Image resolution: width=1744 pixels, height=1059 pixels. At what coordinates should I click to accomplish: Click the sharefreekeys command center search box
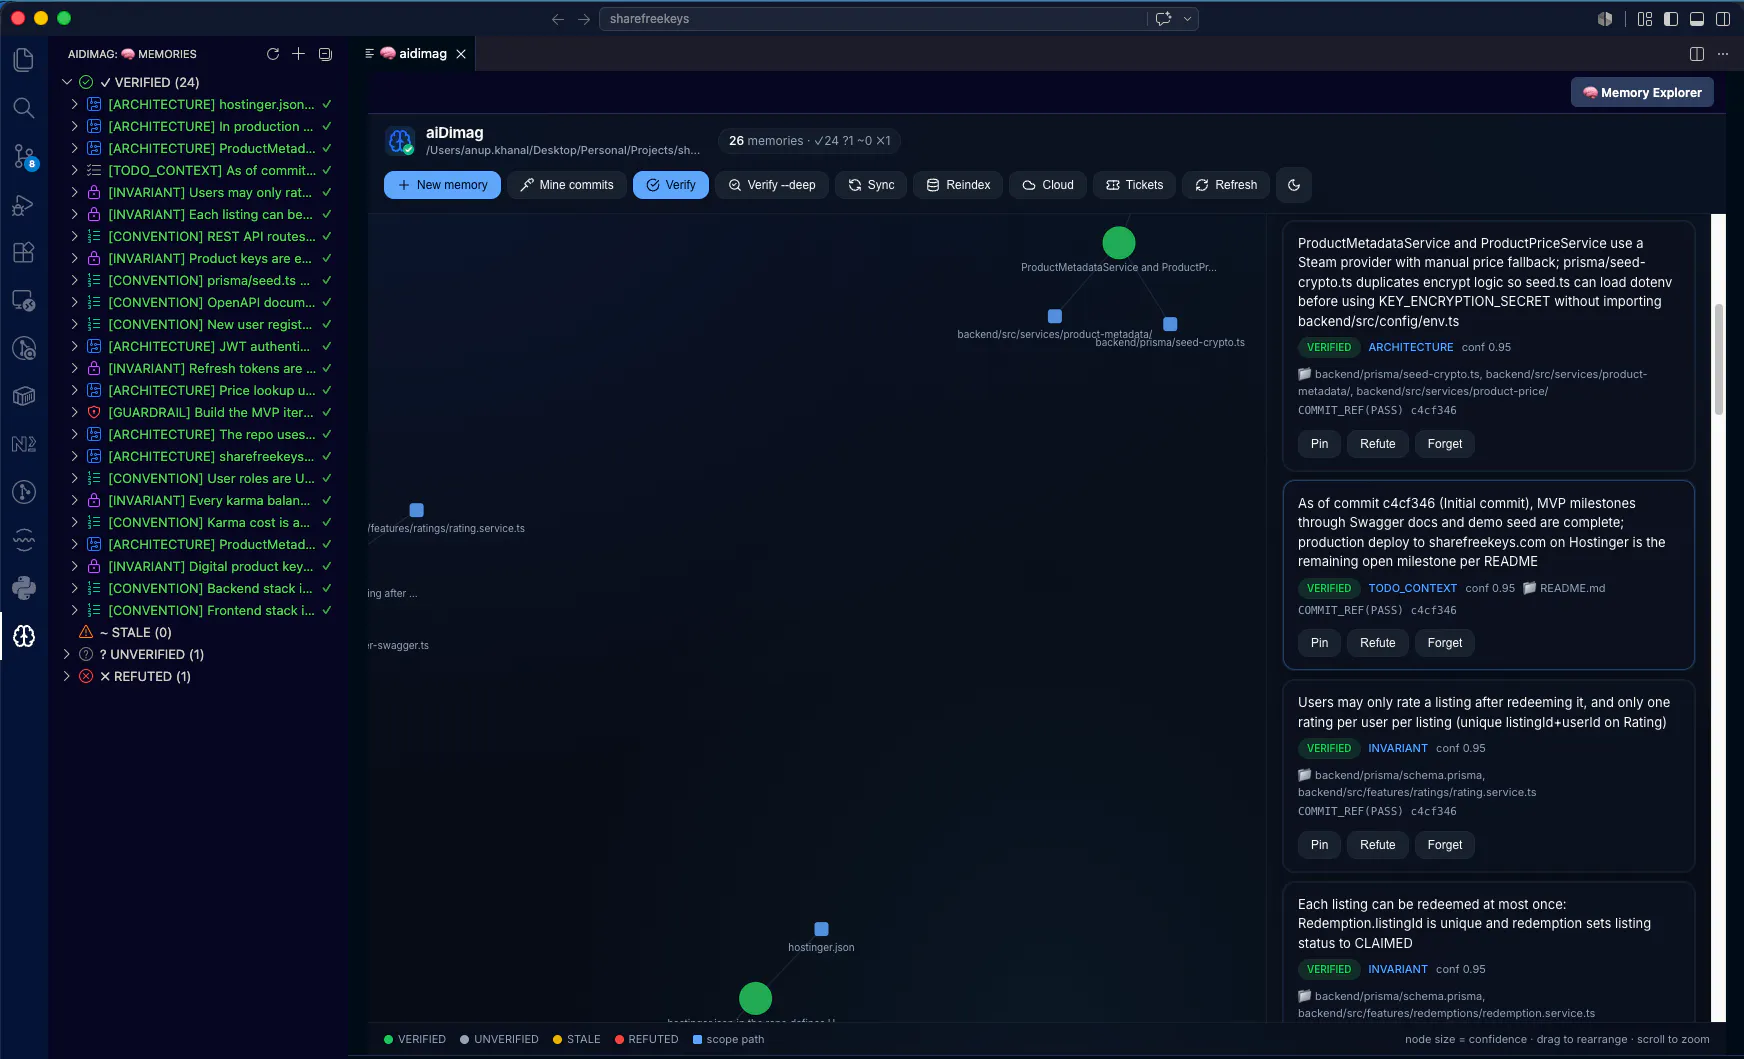(x=872, y=19)
